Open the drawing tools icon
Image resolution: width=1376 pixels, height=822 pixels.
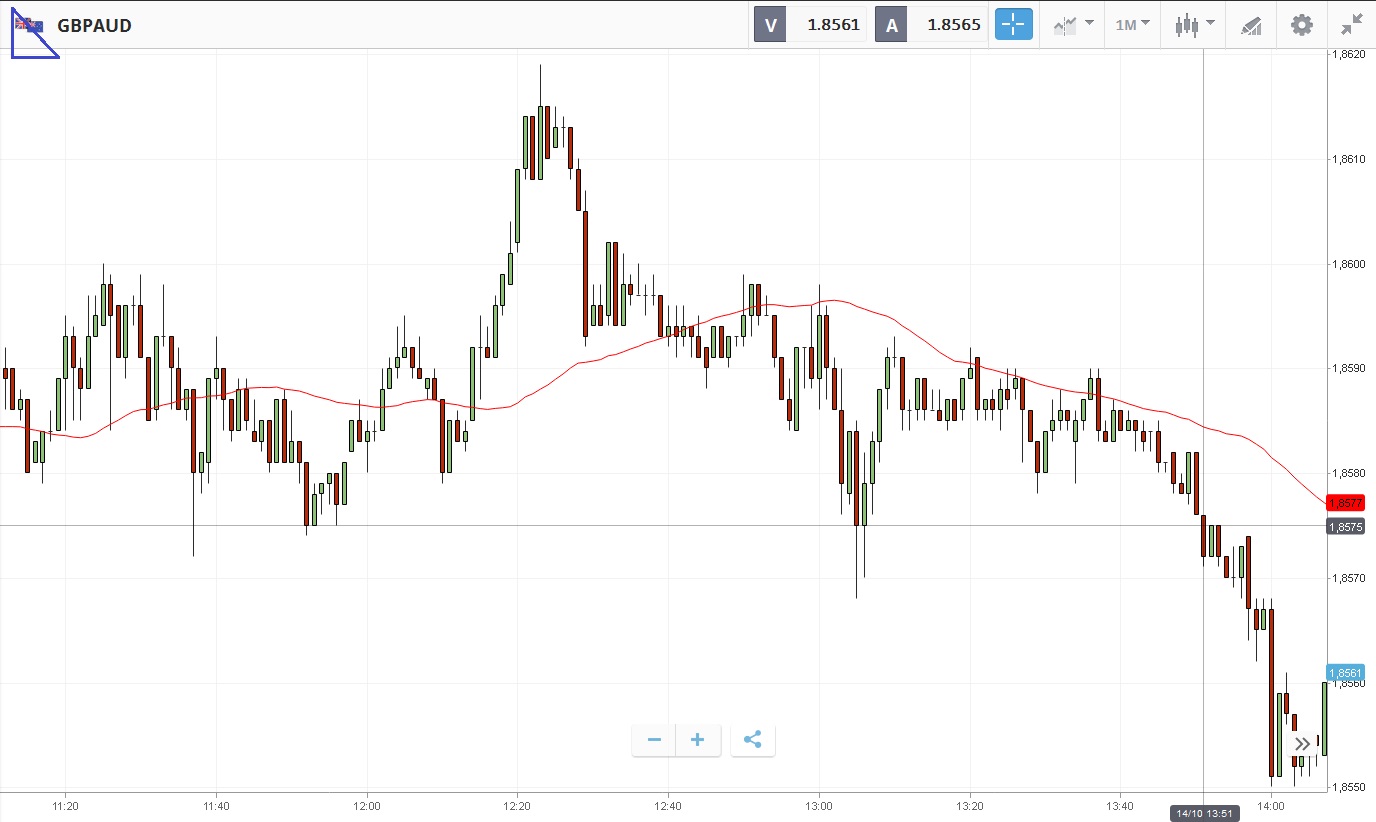1251,25
